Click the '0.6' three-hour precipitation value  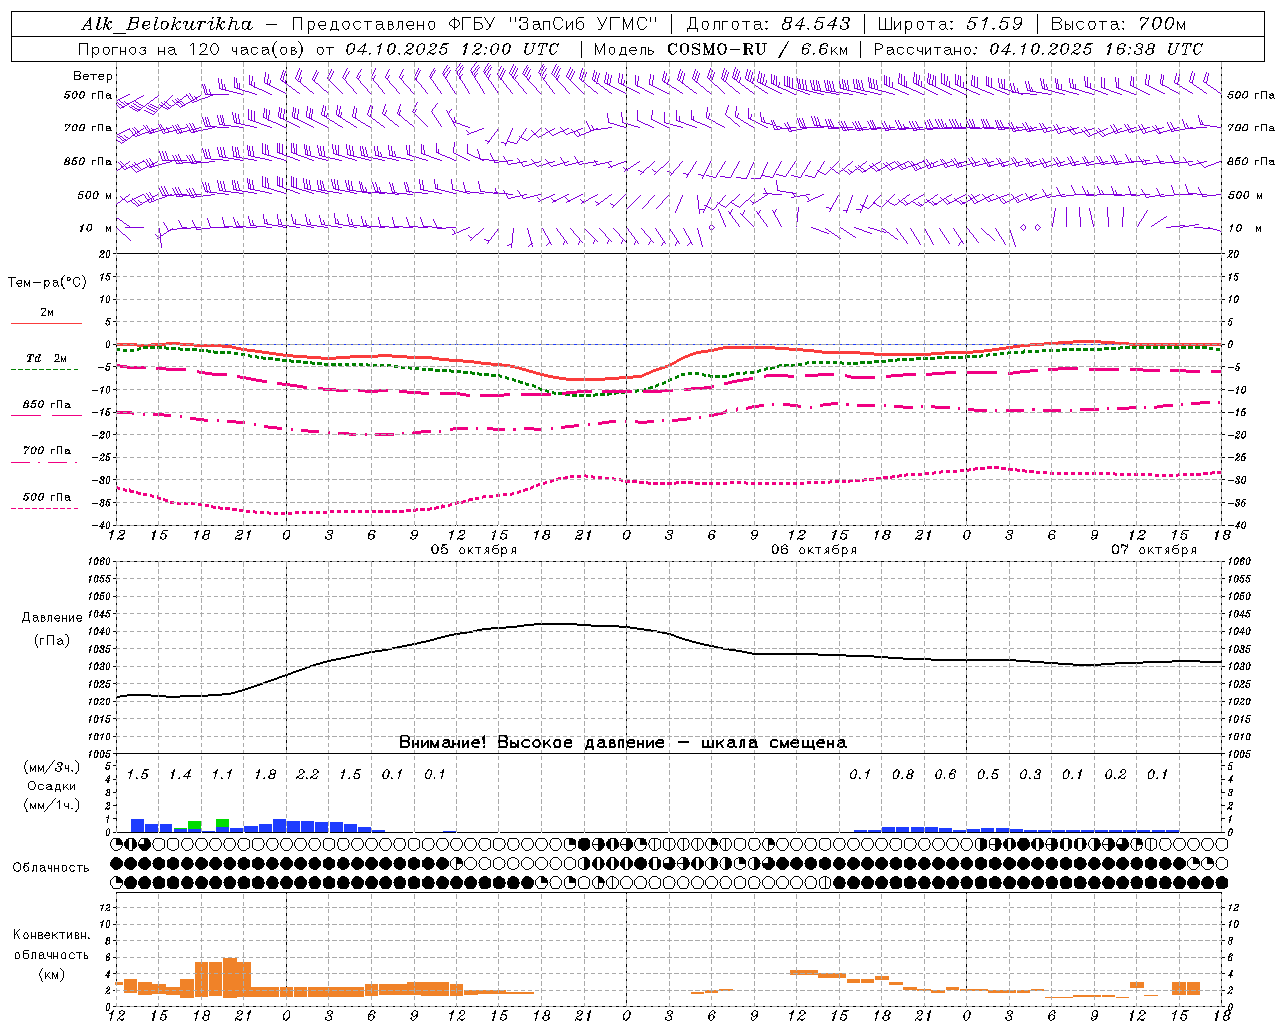[945, 775]
